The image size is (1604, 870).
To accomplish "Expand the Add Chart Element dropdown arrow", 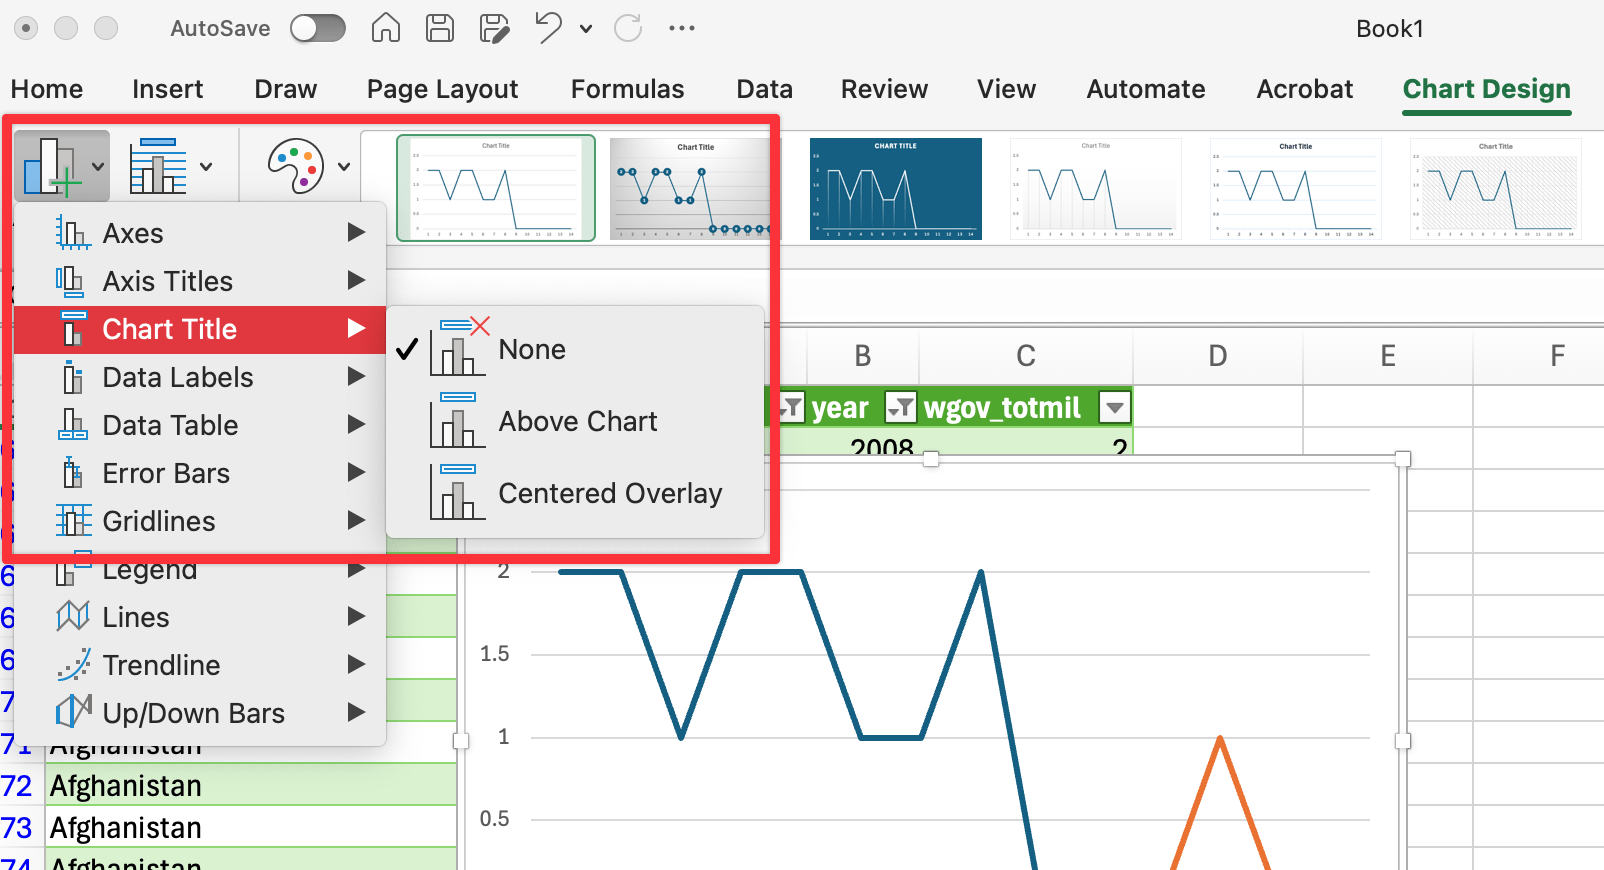I will point(98,167).
